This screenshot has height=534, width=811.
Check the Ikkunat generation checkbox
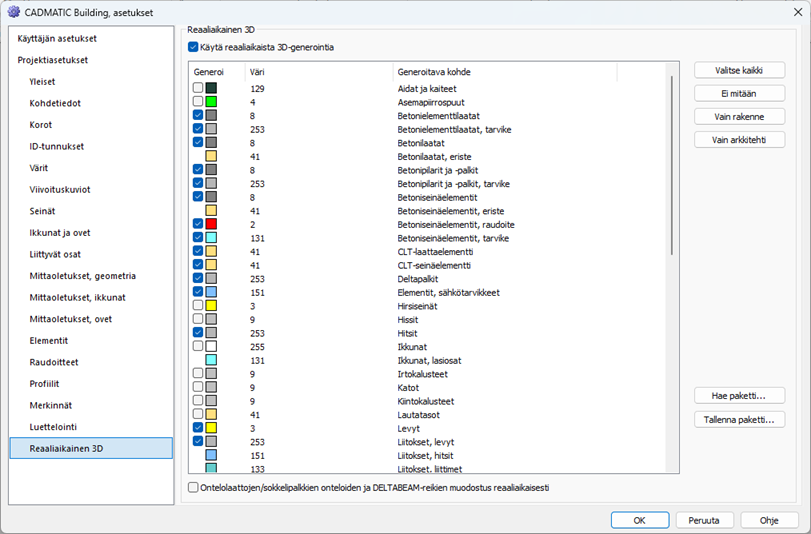(x=198, y=346)
